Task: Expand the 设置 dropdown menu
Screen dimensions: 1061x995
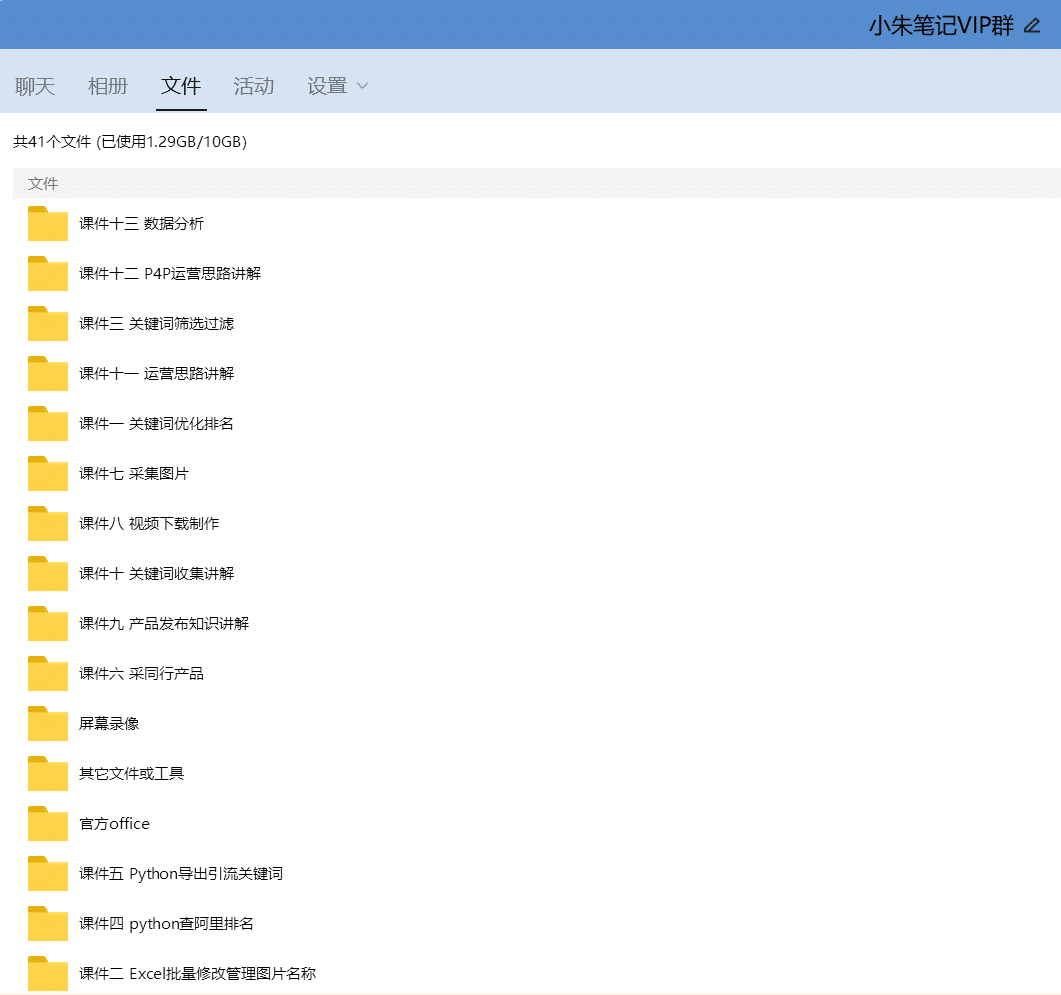Action: pos(338,86)
